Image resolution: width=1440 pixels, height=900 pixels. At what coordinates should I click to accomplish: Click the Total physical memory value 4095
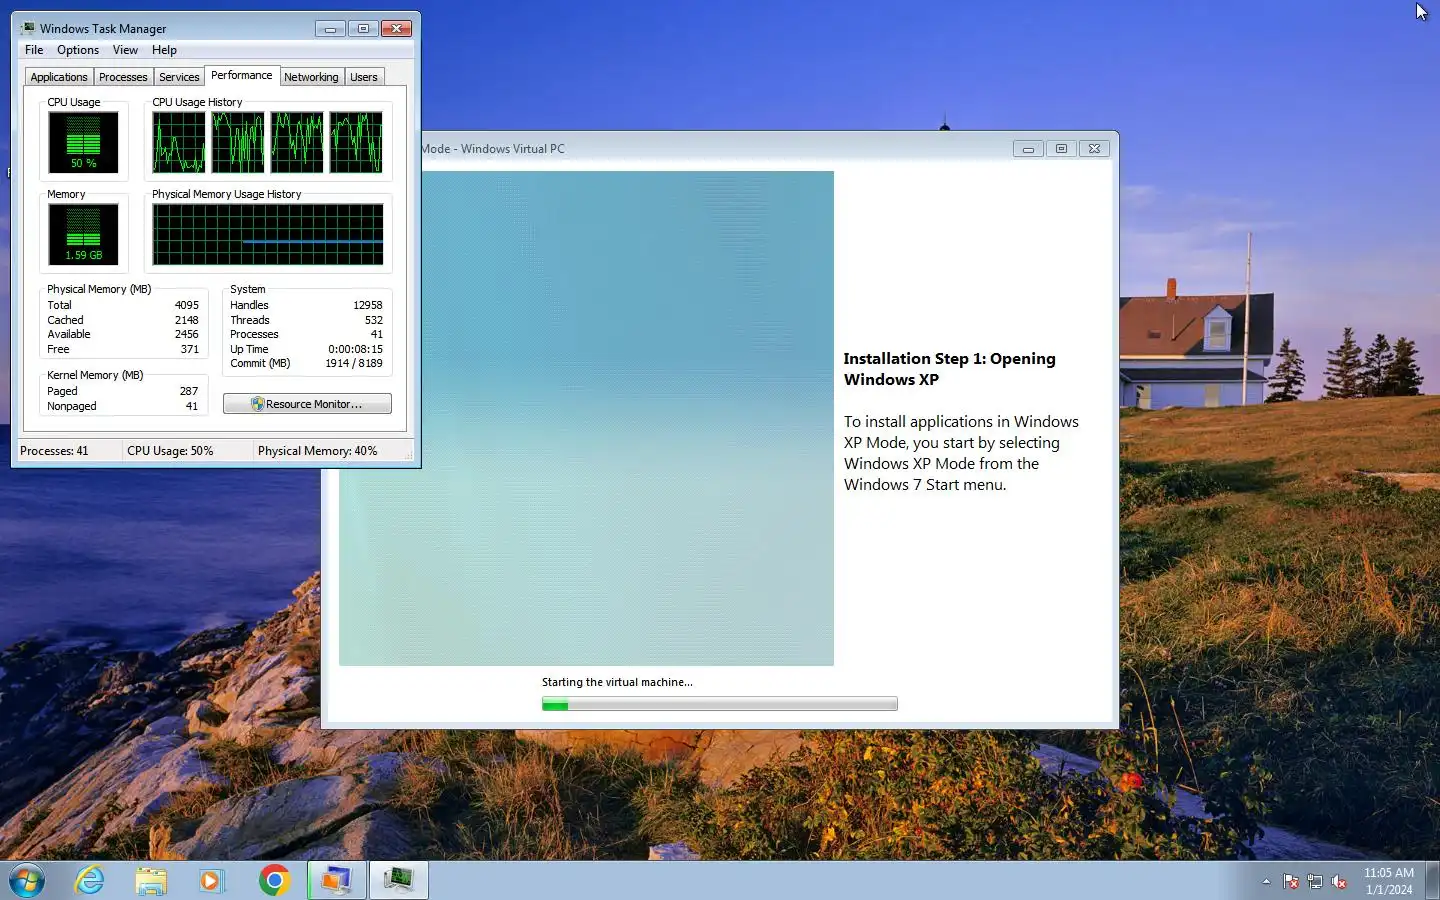(187, 305)
